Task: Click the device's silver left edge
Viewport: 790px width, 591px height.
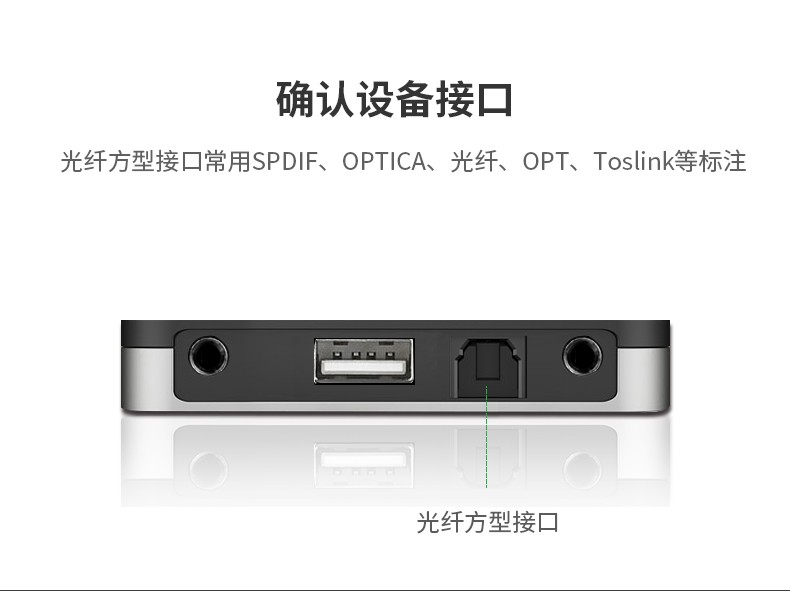Action: (147, 377)
